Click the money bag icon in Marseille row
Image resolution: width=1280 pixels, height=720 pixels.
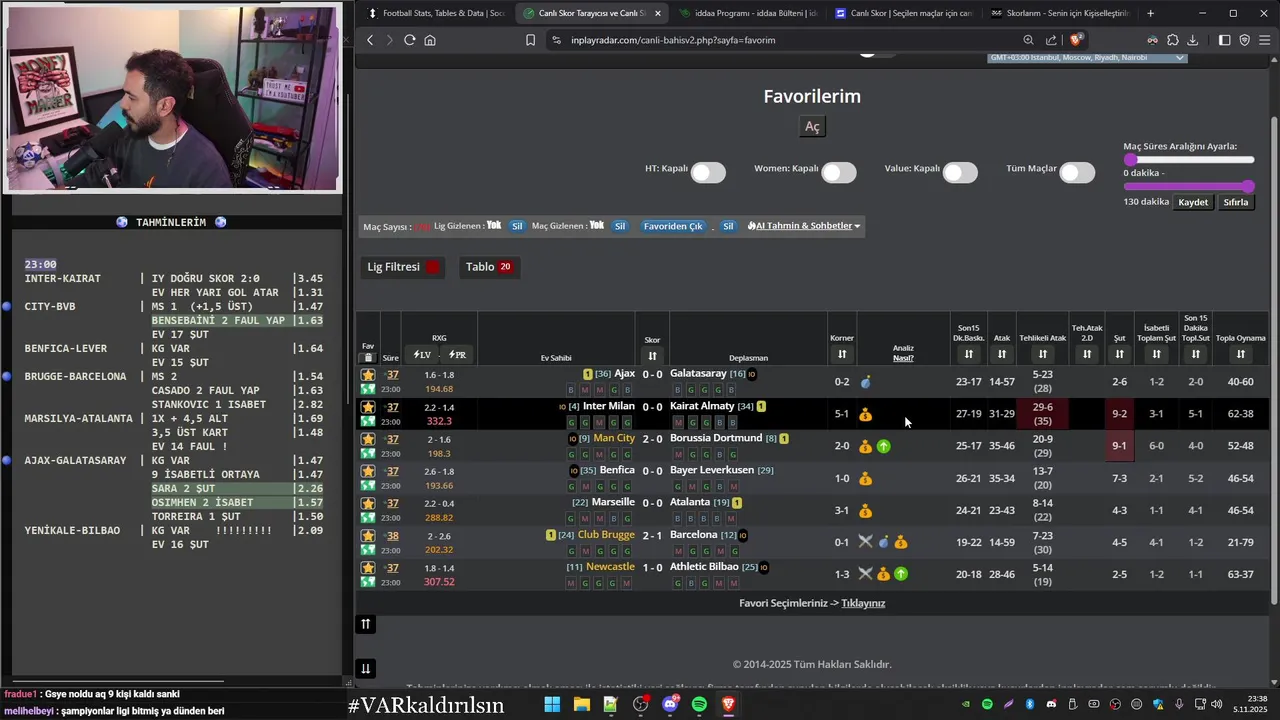tap(866, 511)
